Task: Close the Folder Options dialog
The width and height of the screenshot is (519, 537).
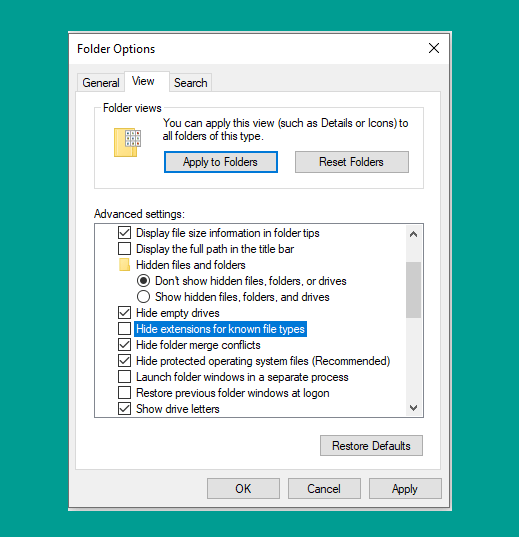Action: point(434,48)
